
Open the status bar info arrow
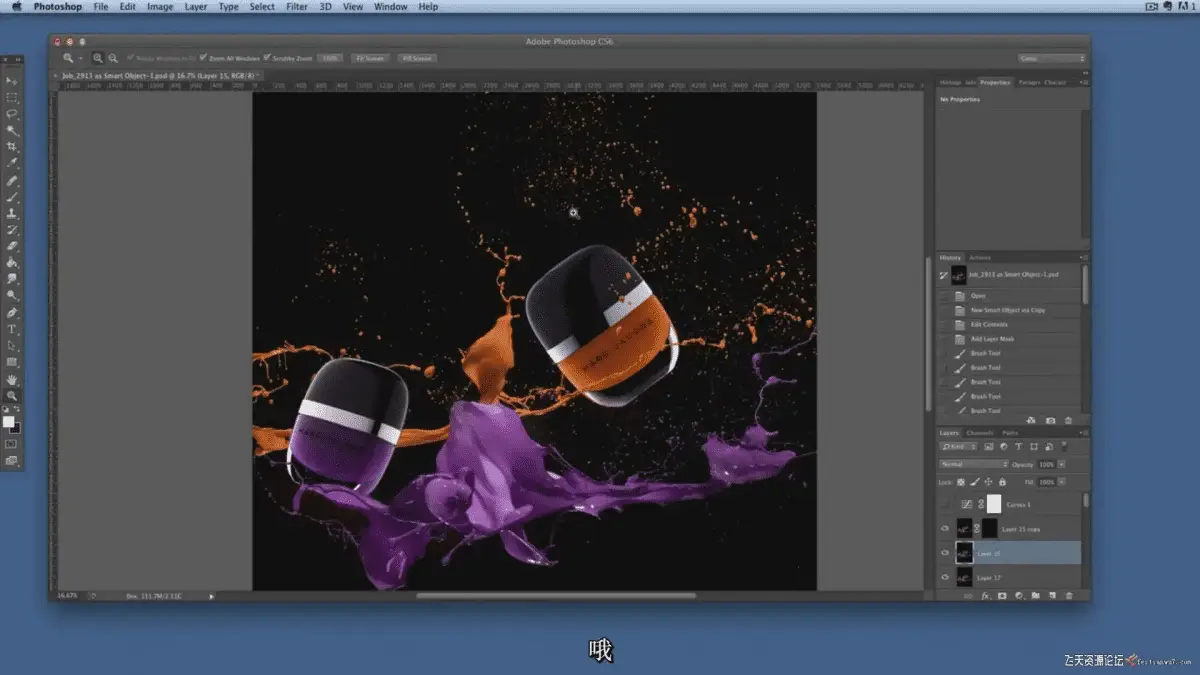pos(211,596)
